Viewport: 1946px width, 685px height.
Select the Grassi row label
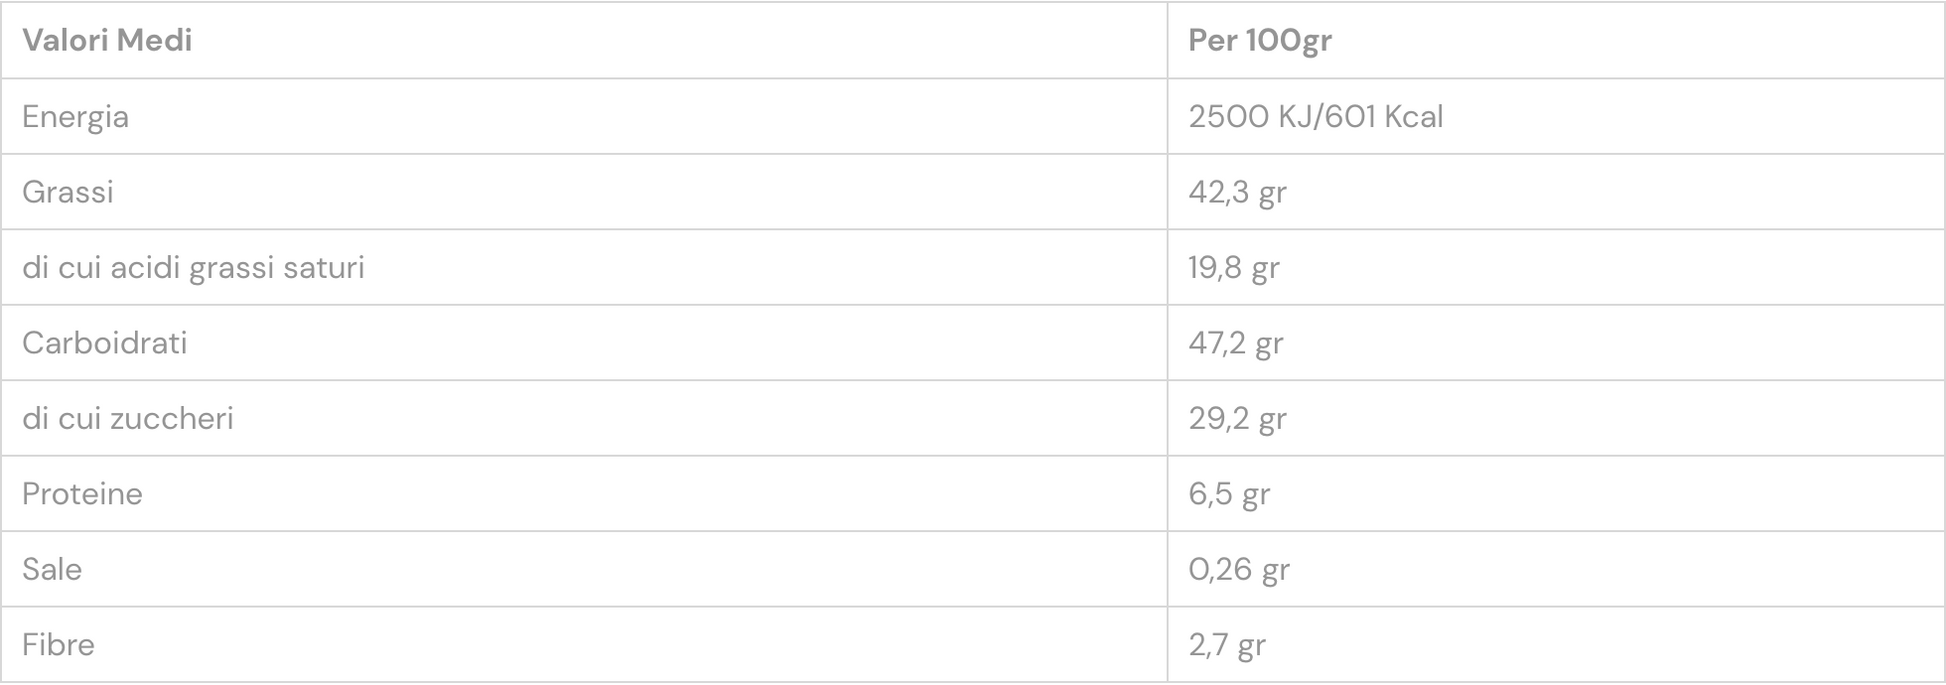(x=68, y=192)
